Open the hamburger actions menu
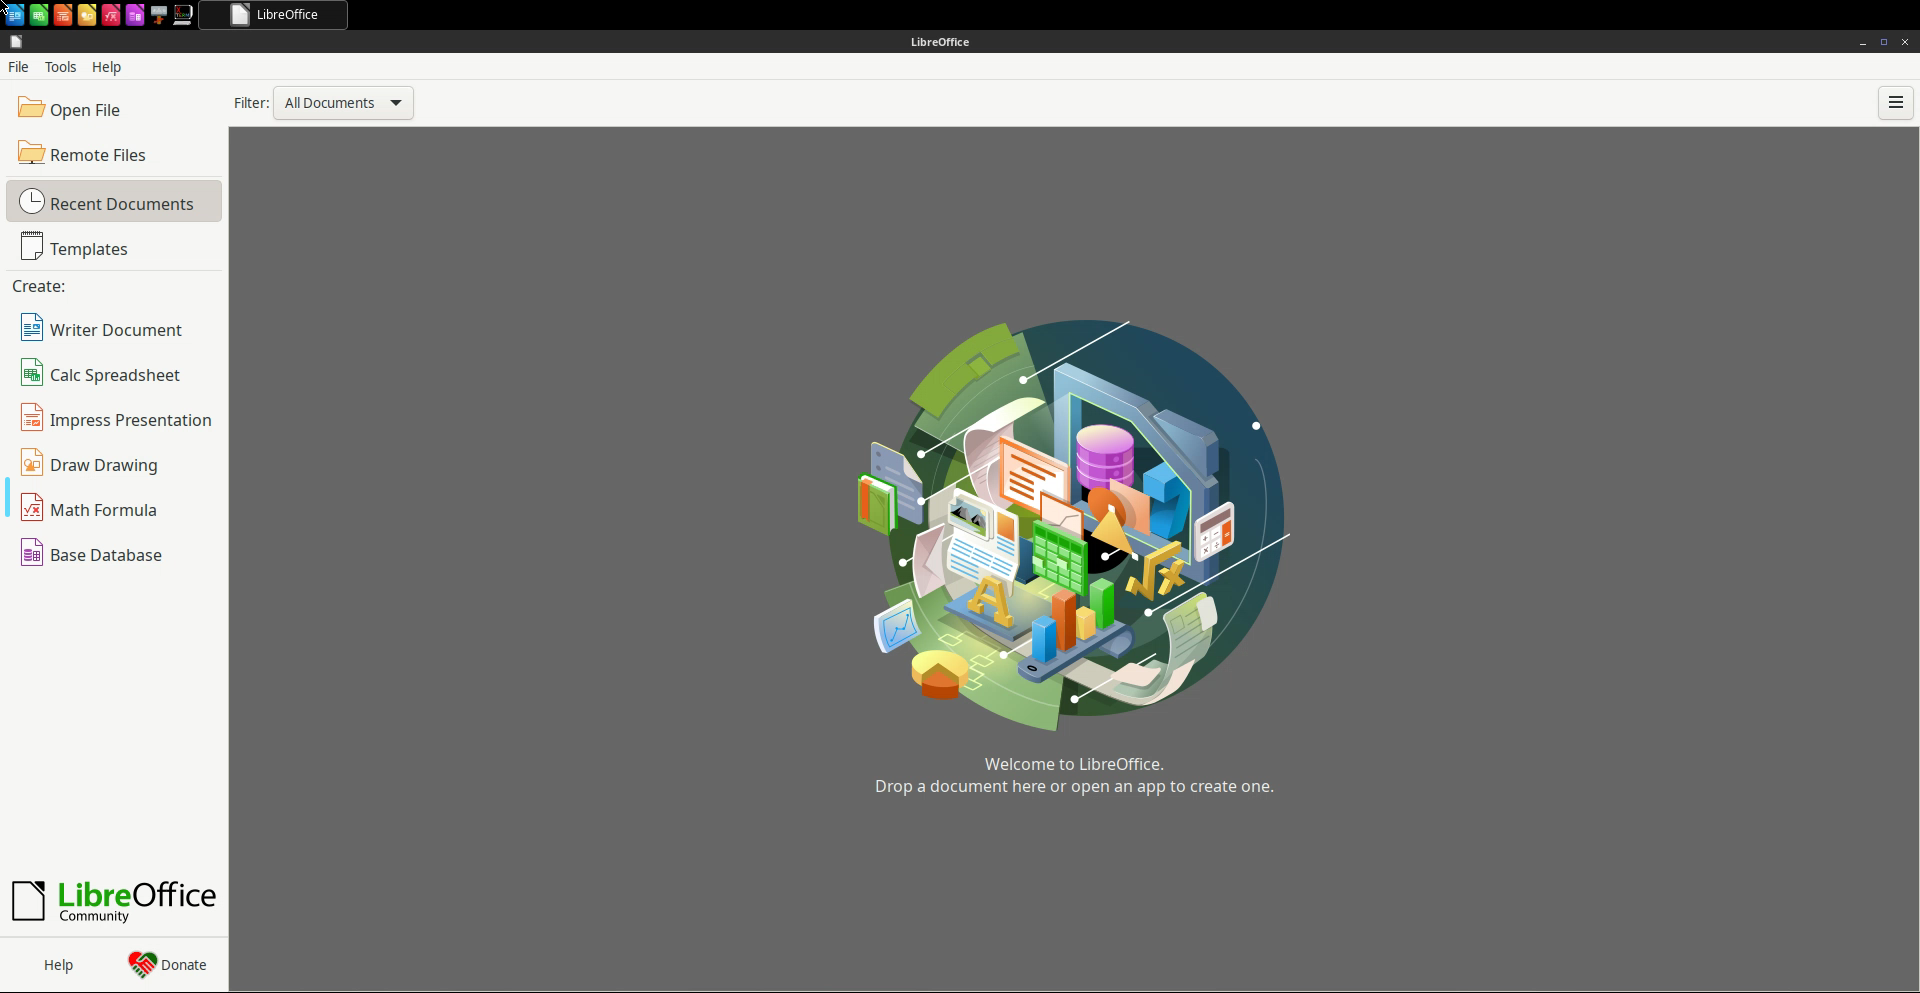Viewport: 1920px width, 993px height. 1895,103
